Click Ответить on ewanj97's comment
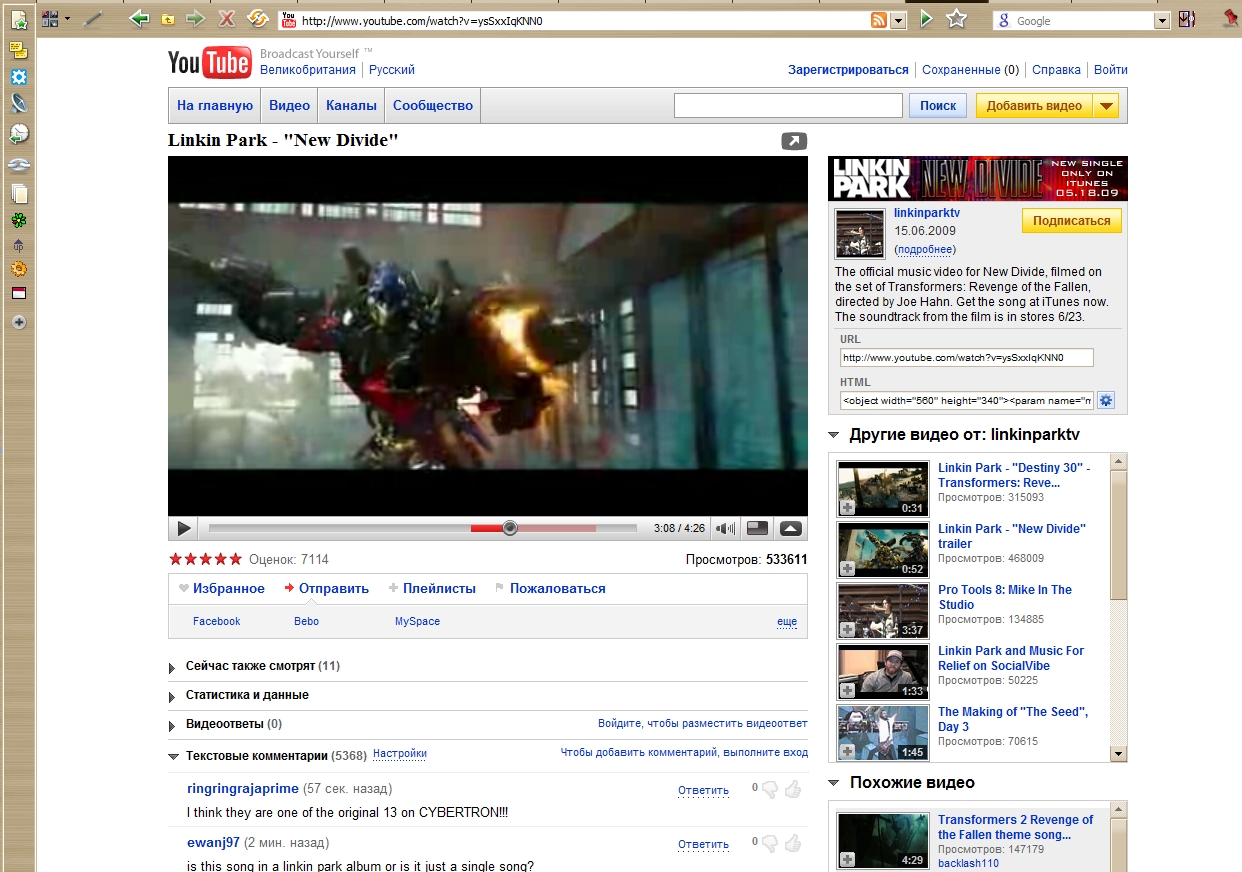The height and width of the screenshot is (872, 1242). point(703,844)
